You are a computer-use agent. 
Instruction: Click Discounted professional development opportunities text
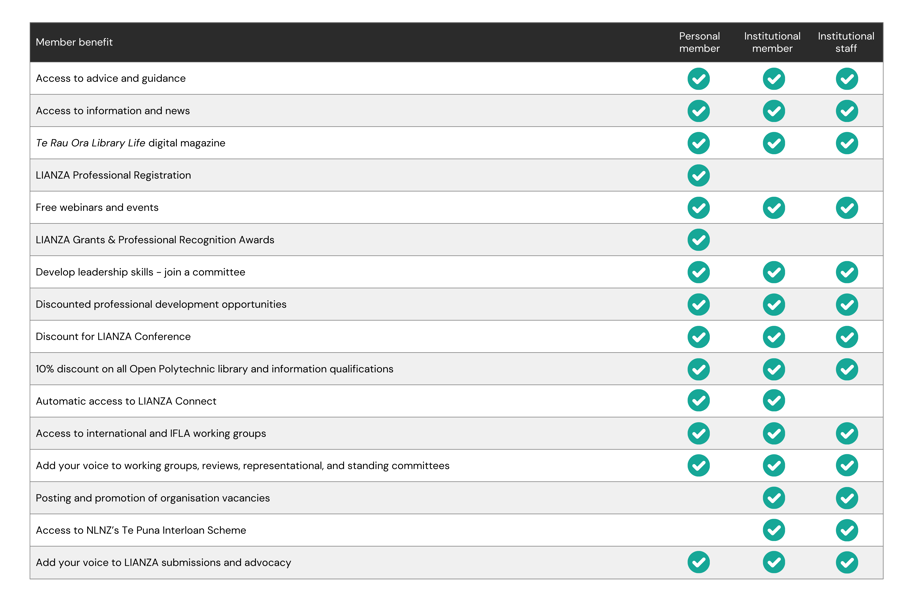161,304
